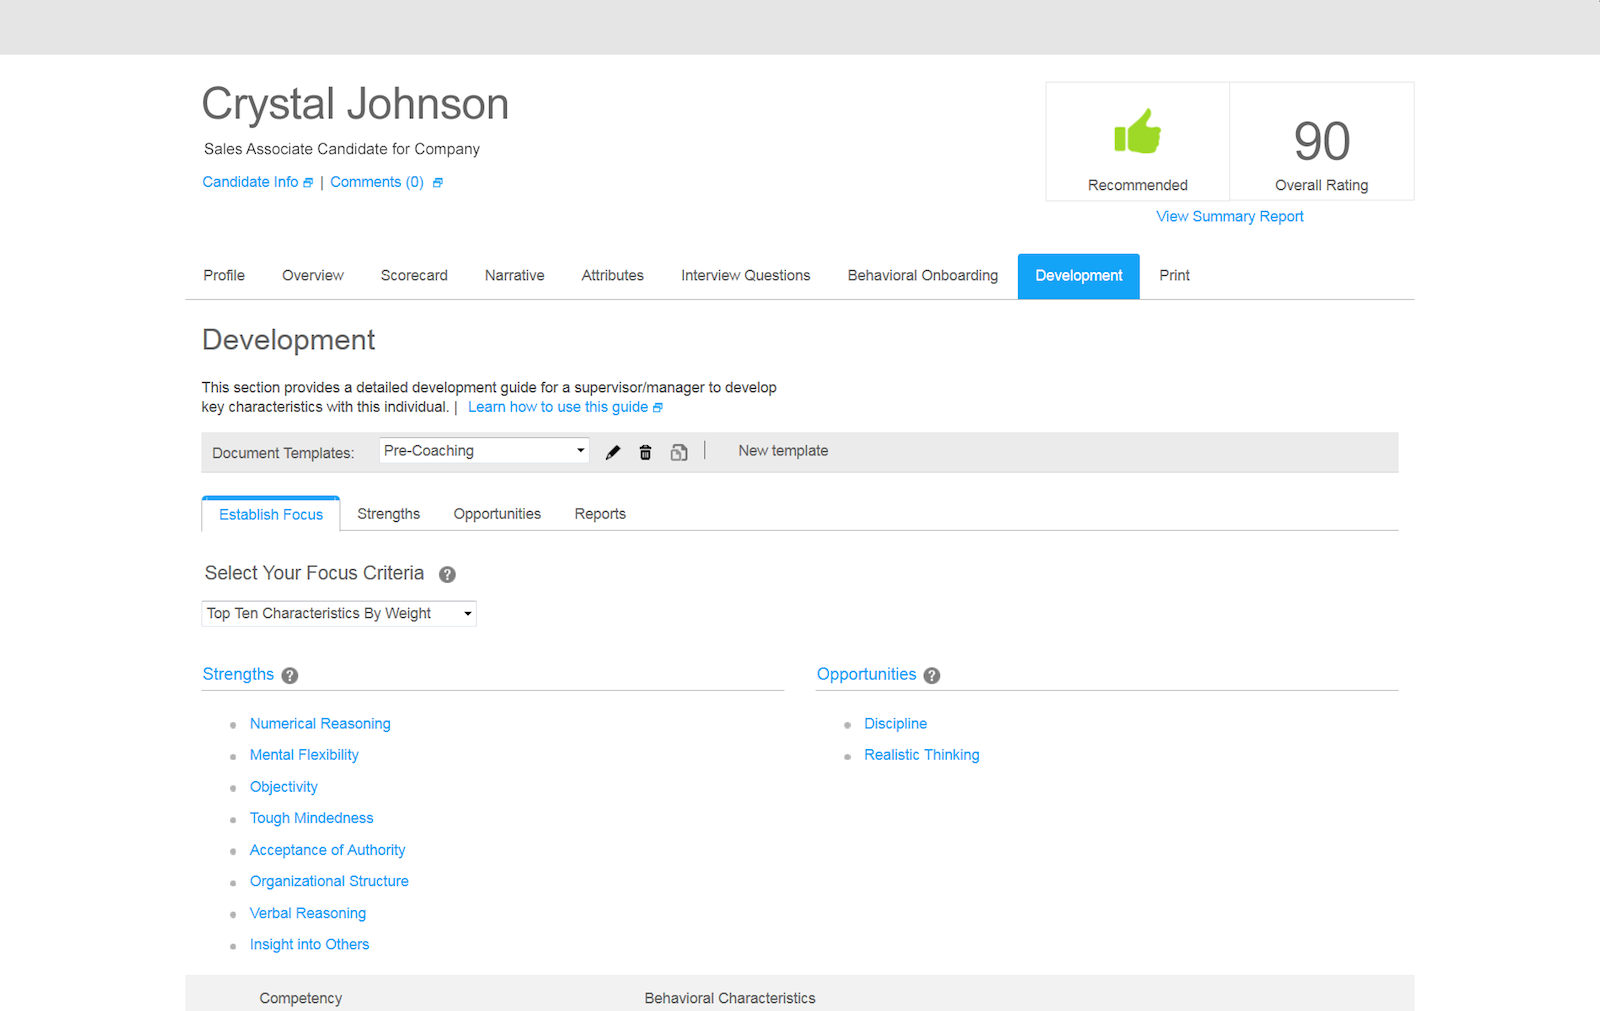The height and width of the screenshot is (1011, 1600).
Task: Edit the Pre-Coaching template with pencil icon
Action: pyautogui.click(x=612, y=452)
